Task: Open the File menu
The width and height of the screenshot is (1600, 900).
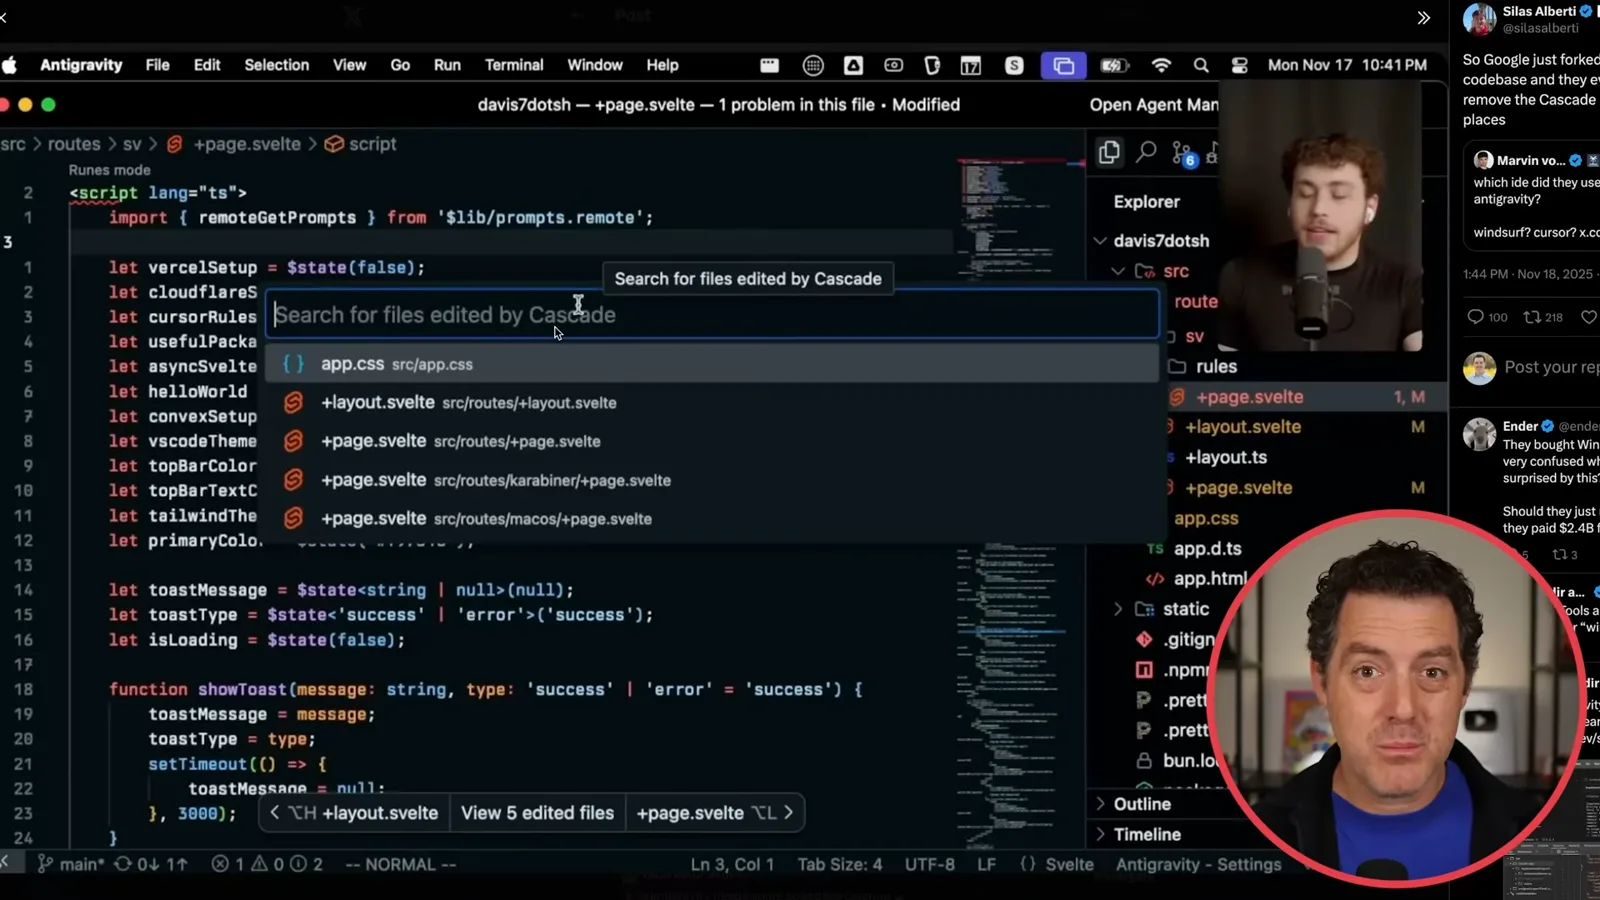Action: click(157, 65)
